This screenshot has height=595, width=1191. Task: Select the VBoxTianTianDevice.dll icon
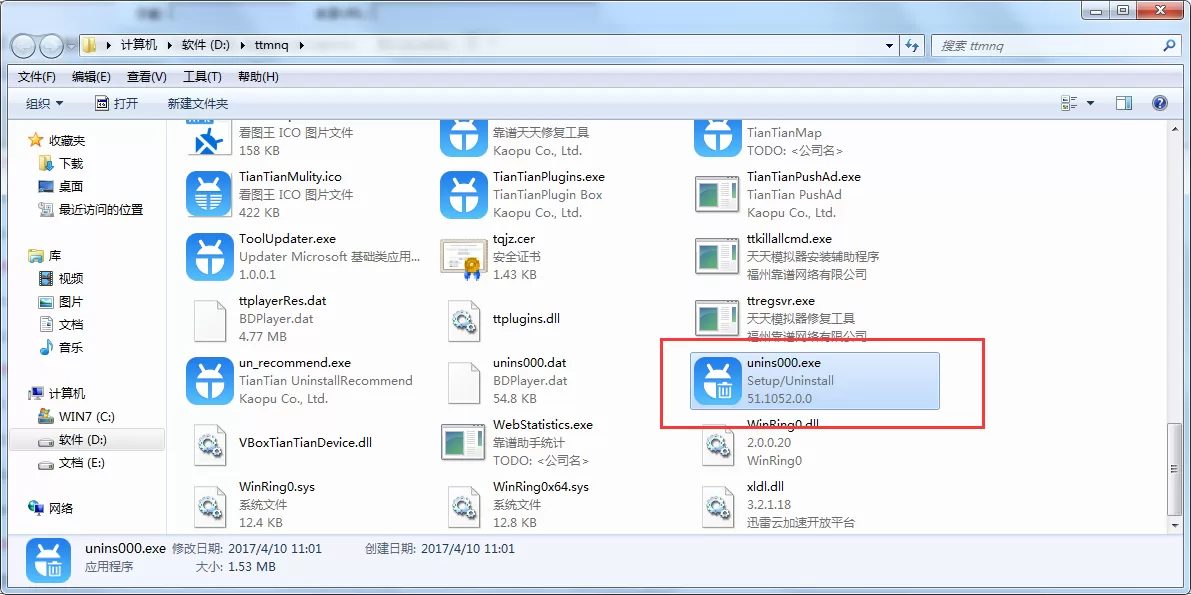[209, 443]
